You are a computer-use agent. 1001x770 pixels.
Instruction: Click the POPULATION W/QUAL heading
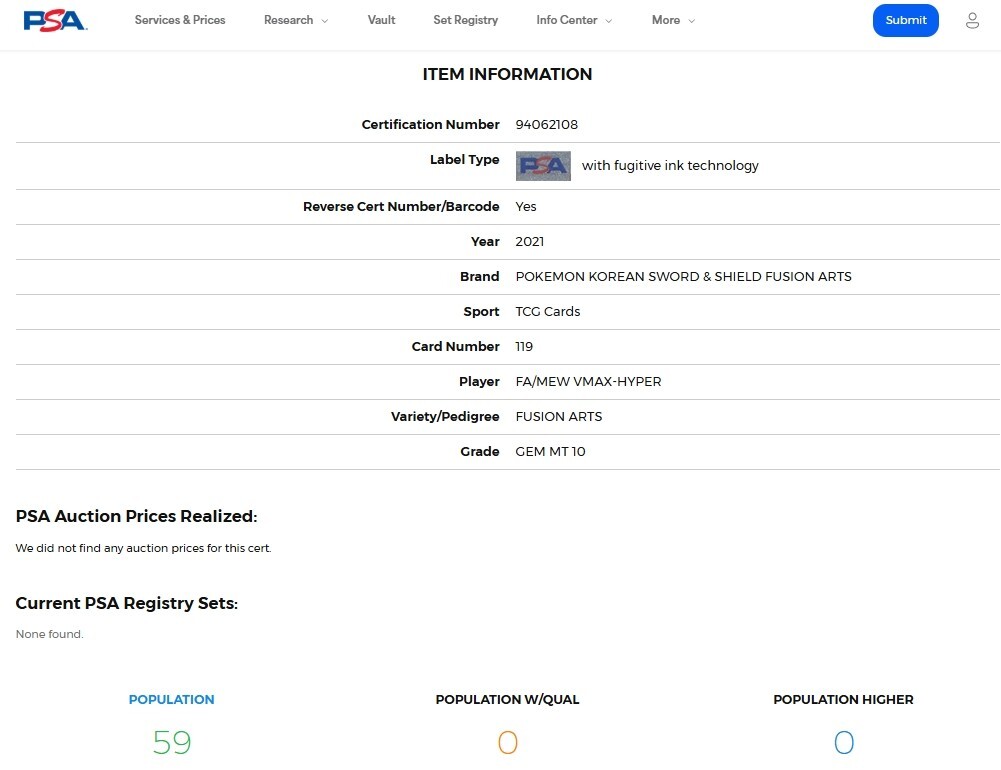point(508,699)
